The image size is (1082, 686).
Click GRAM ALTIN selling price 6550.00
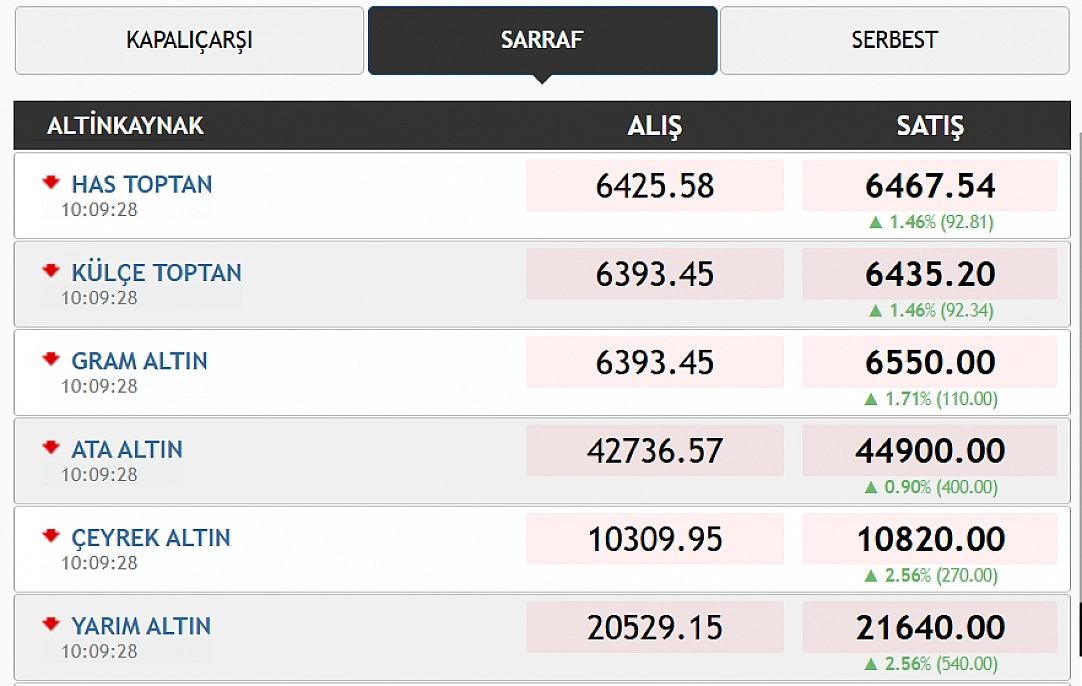click(x=930, y=362)
